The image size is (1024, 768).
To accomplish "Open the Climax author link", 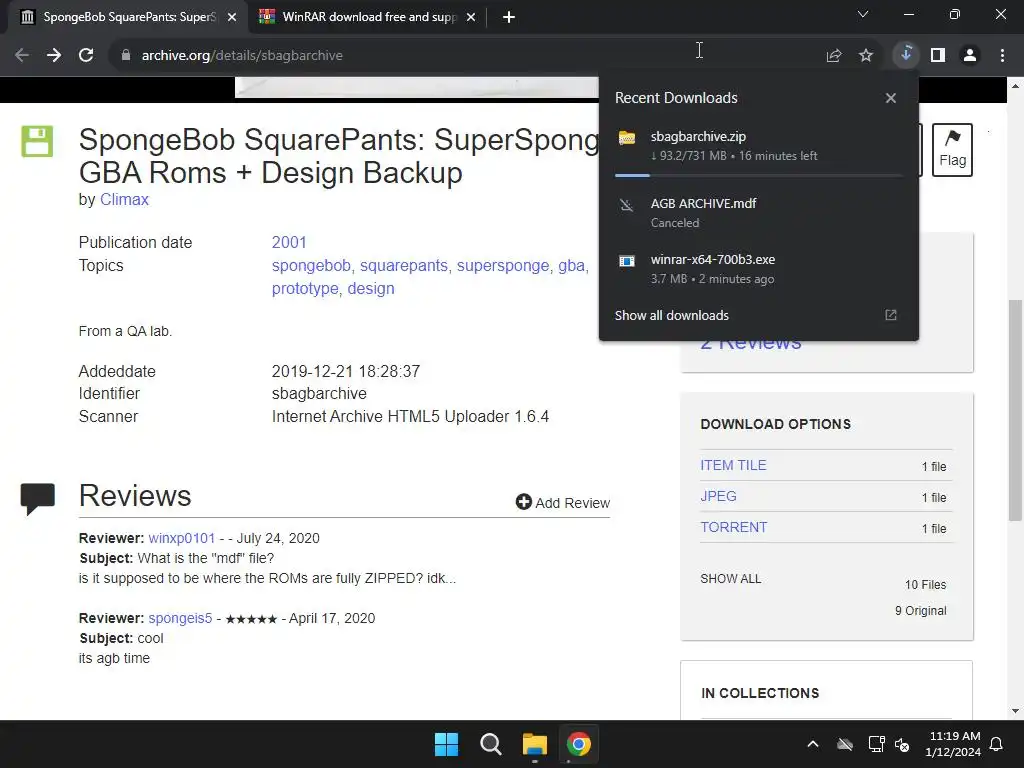I will point(124,200).
